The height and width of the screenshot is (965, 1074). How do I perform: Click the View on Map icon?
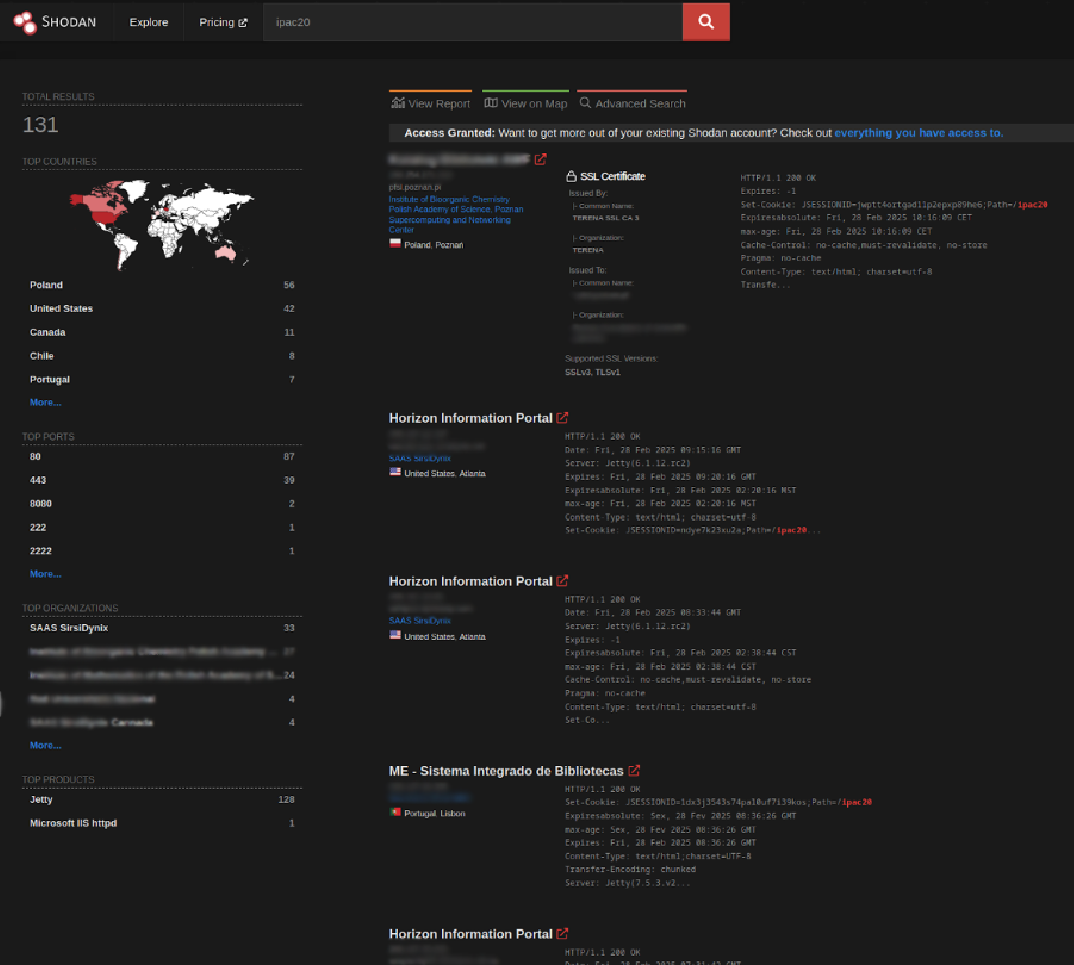[490, 103]
